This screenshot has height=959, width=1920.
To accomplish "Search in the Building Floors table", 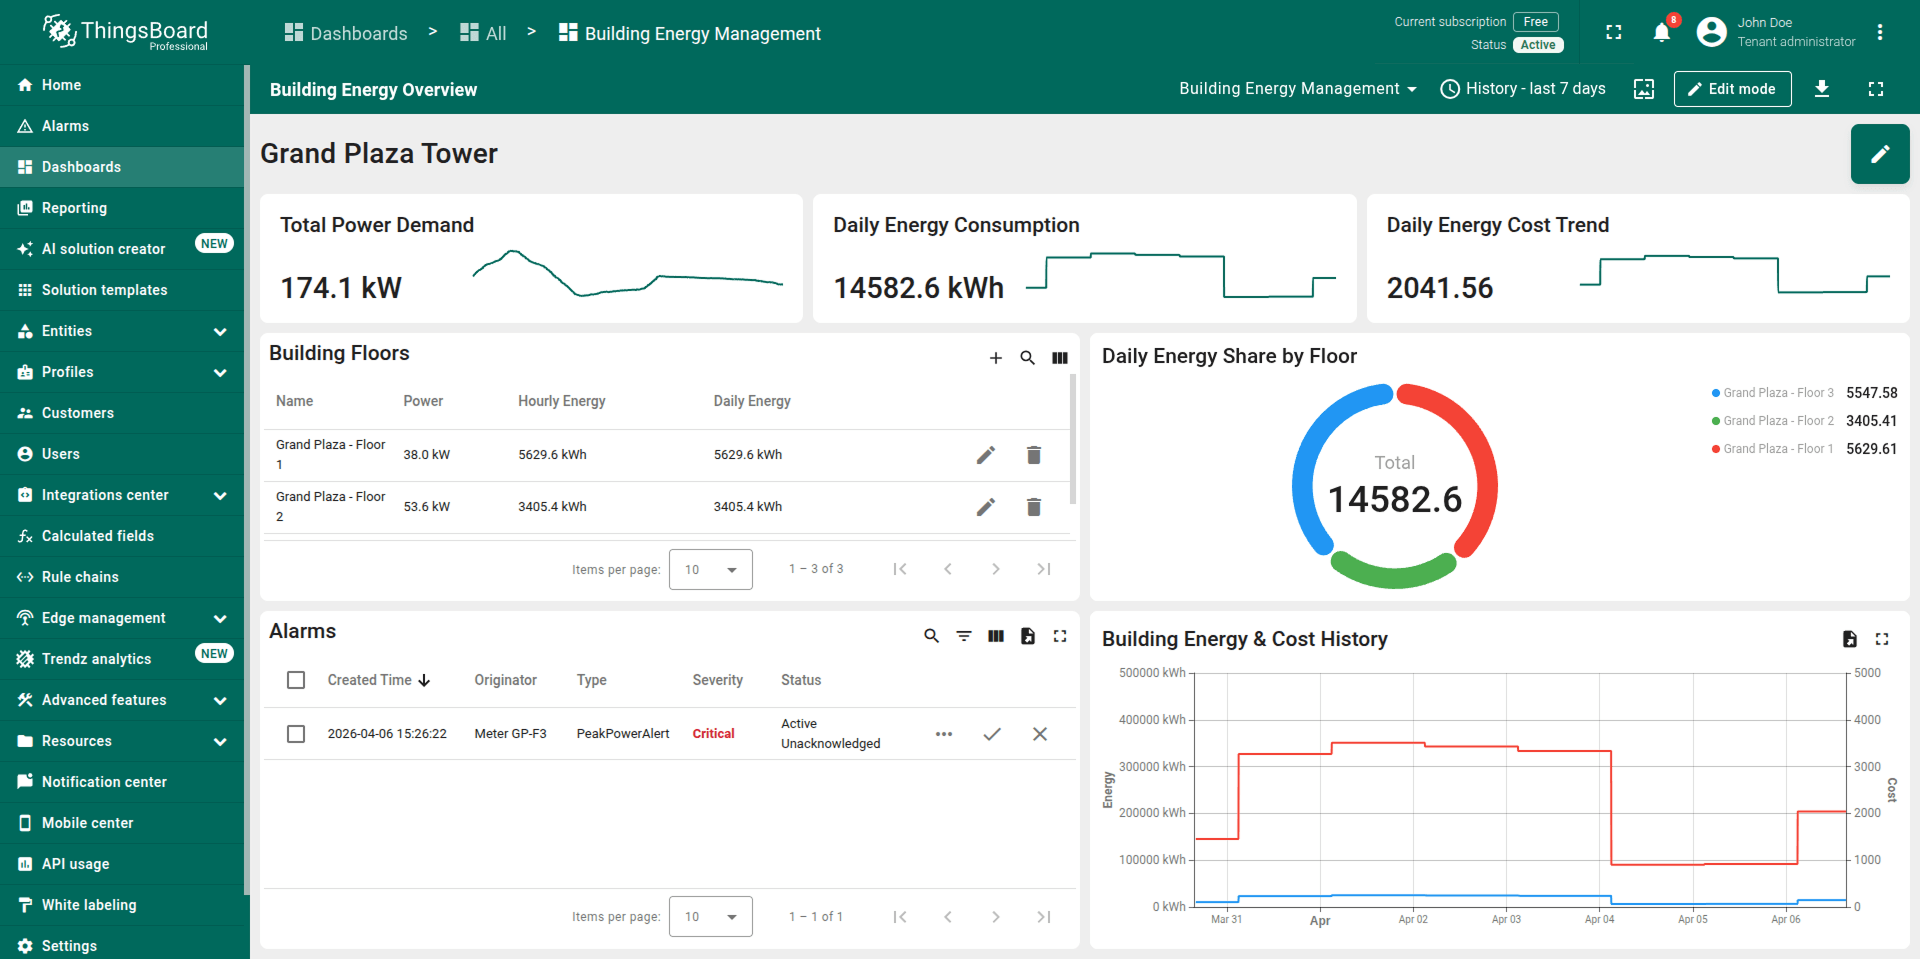I will point(1027,358).
